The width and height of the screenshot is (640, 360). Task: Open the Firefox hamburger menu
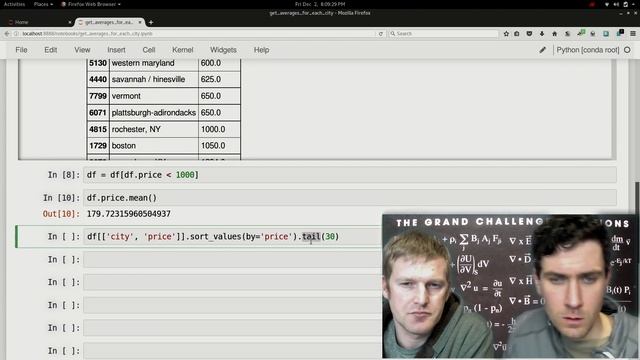point(633,33)
